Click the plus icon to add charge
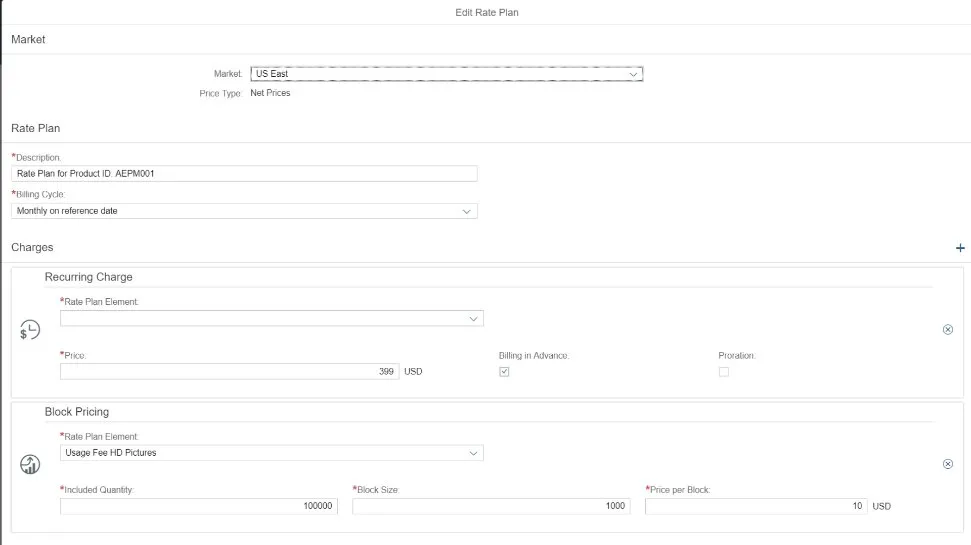This screenshot has height=545, width=971. 960,248
